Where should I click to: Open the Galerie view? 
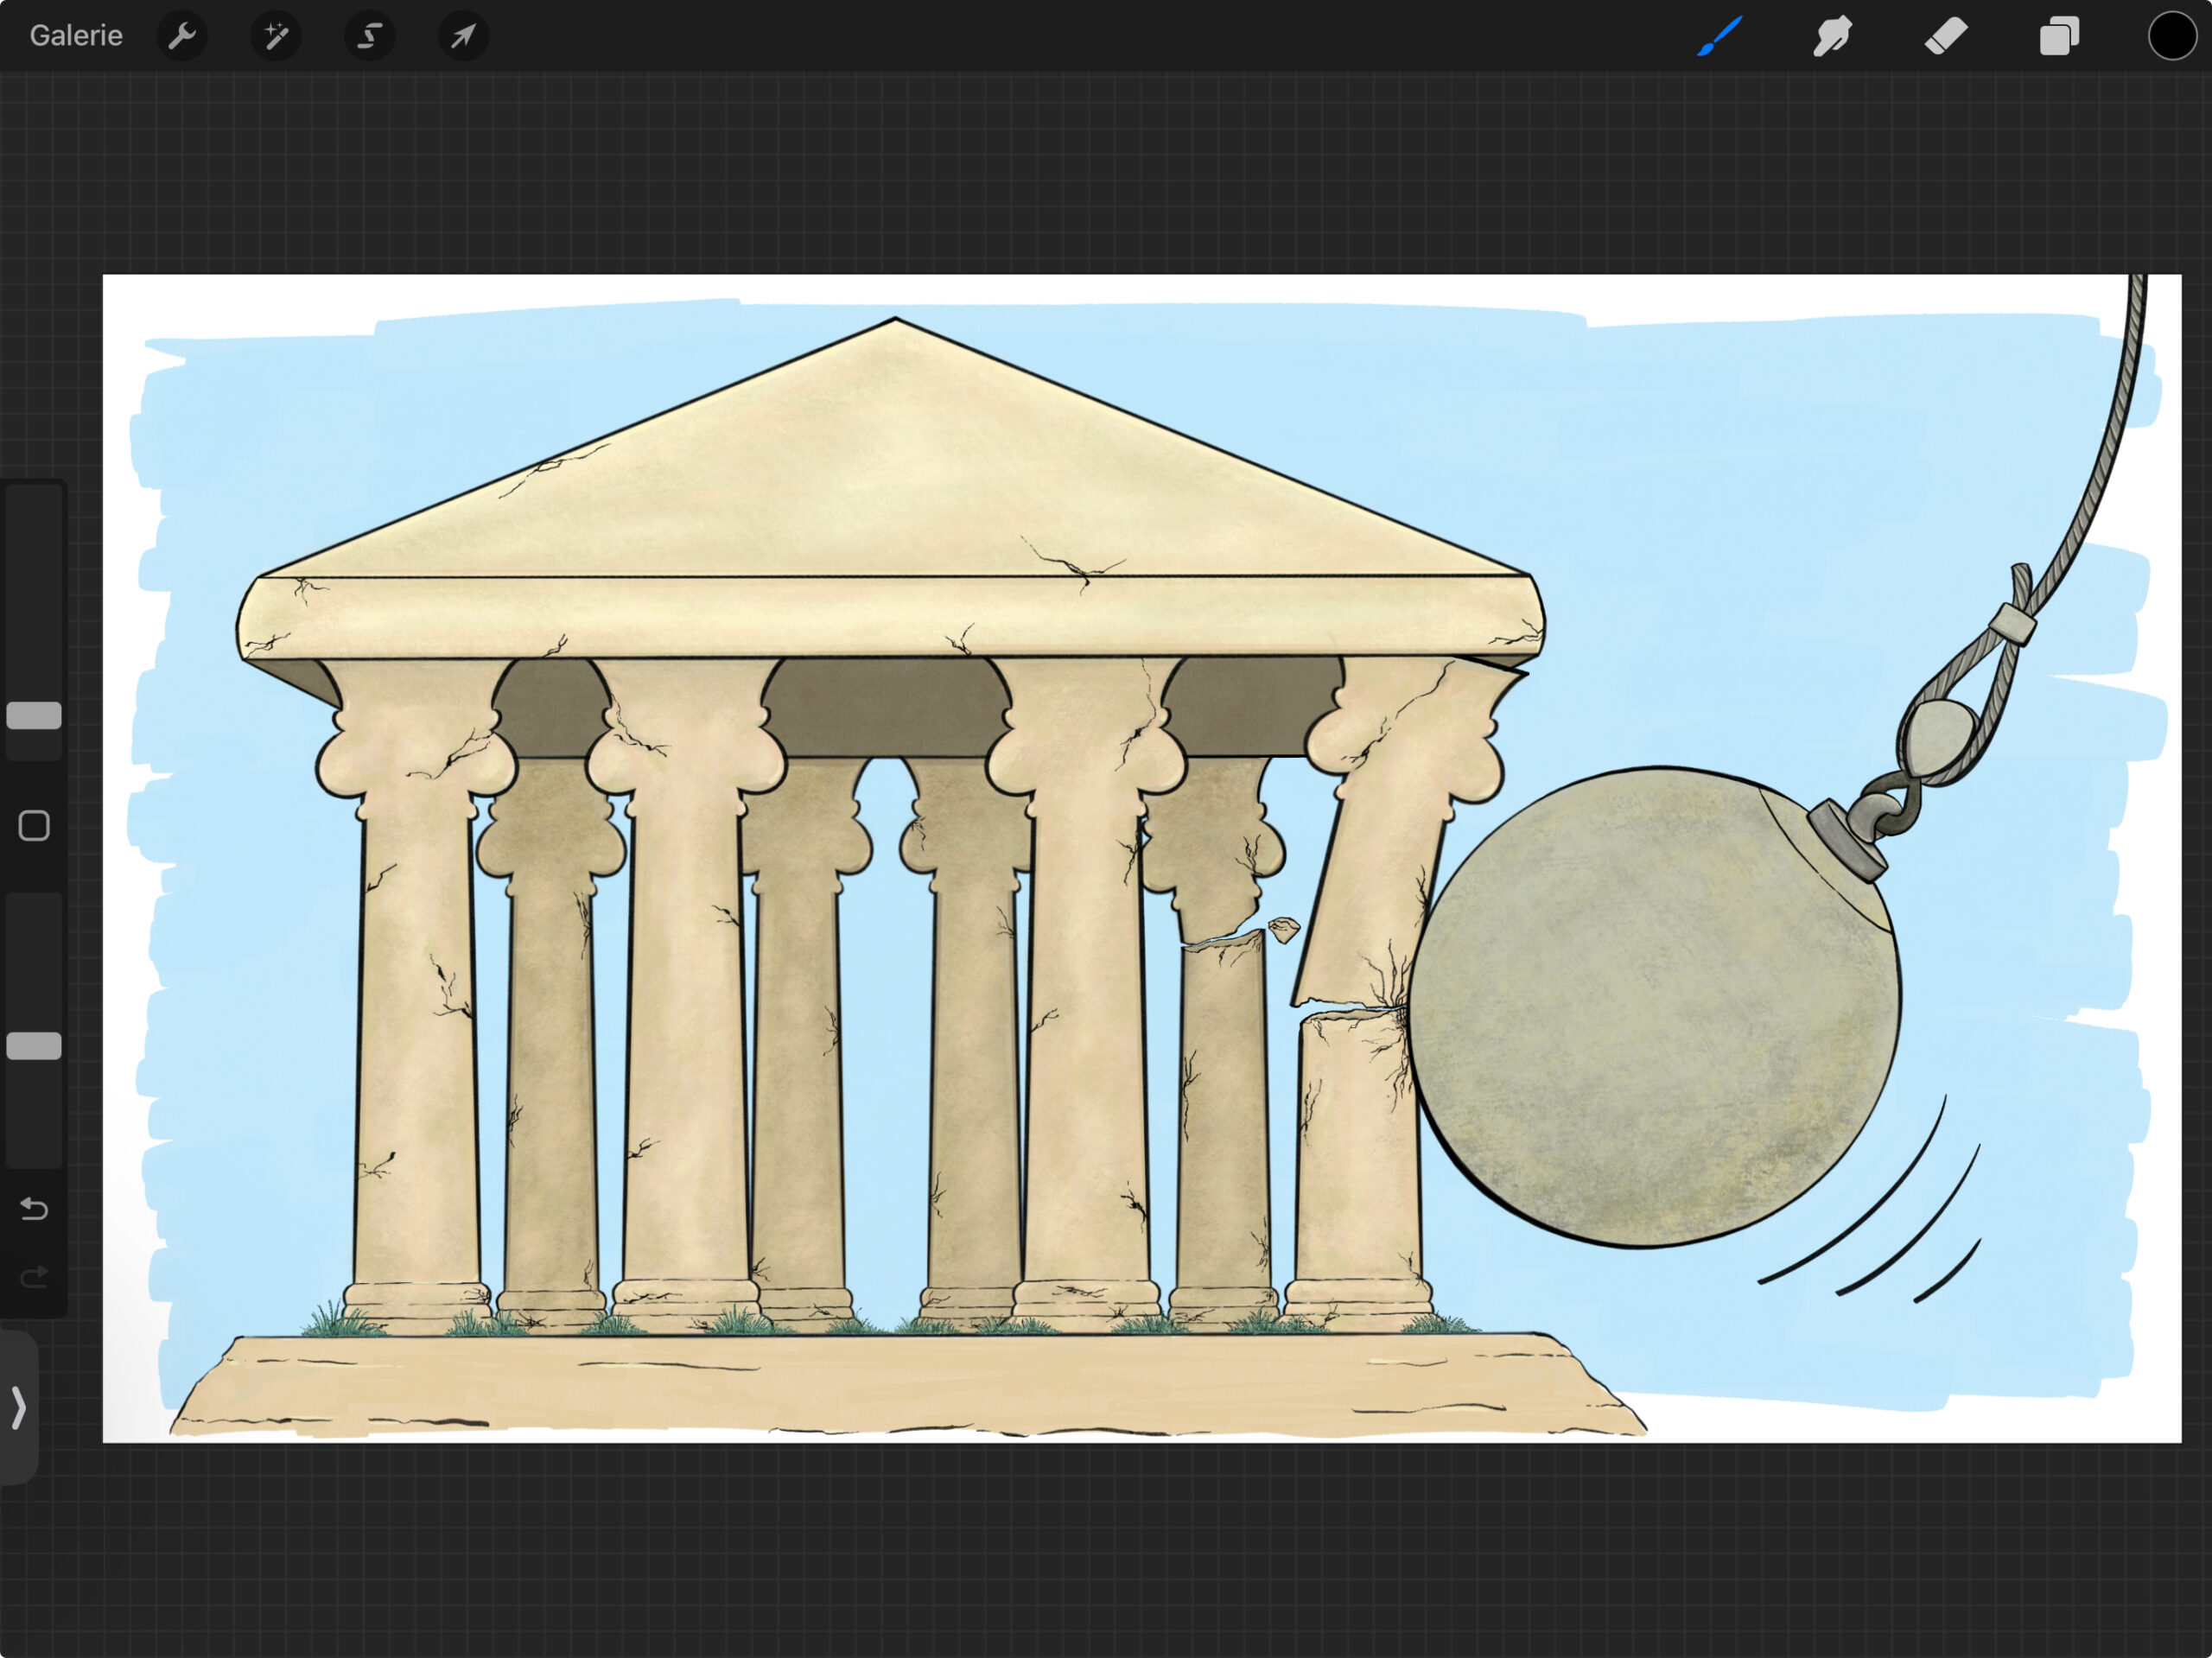point(76,36)
